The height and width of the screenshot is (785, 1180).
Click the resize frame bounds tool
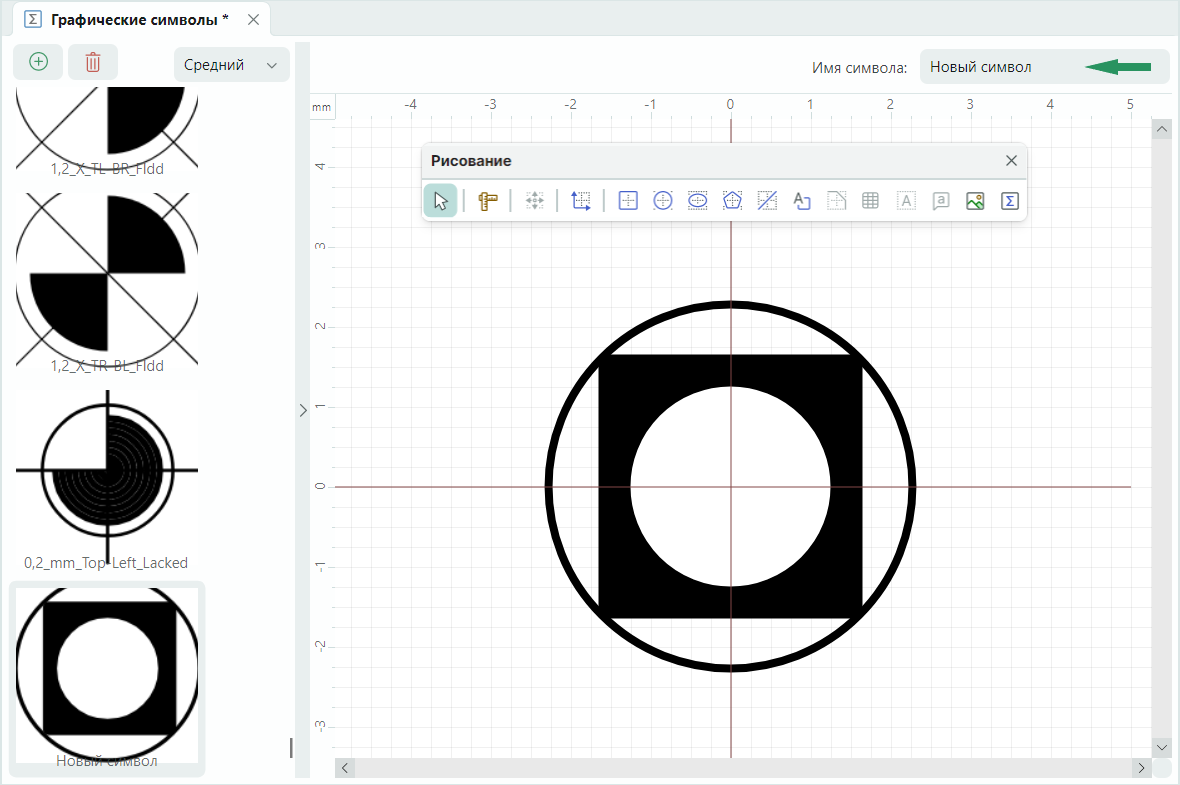coord(581,201)
